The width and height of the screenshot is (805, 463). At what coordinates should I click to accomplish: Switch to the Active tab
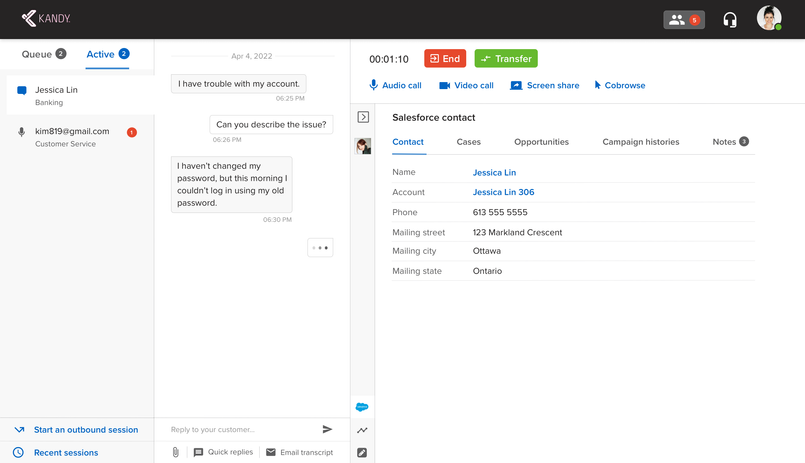[x=107, y=54]
